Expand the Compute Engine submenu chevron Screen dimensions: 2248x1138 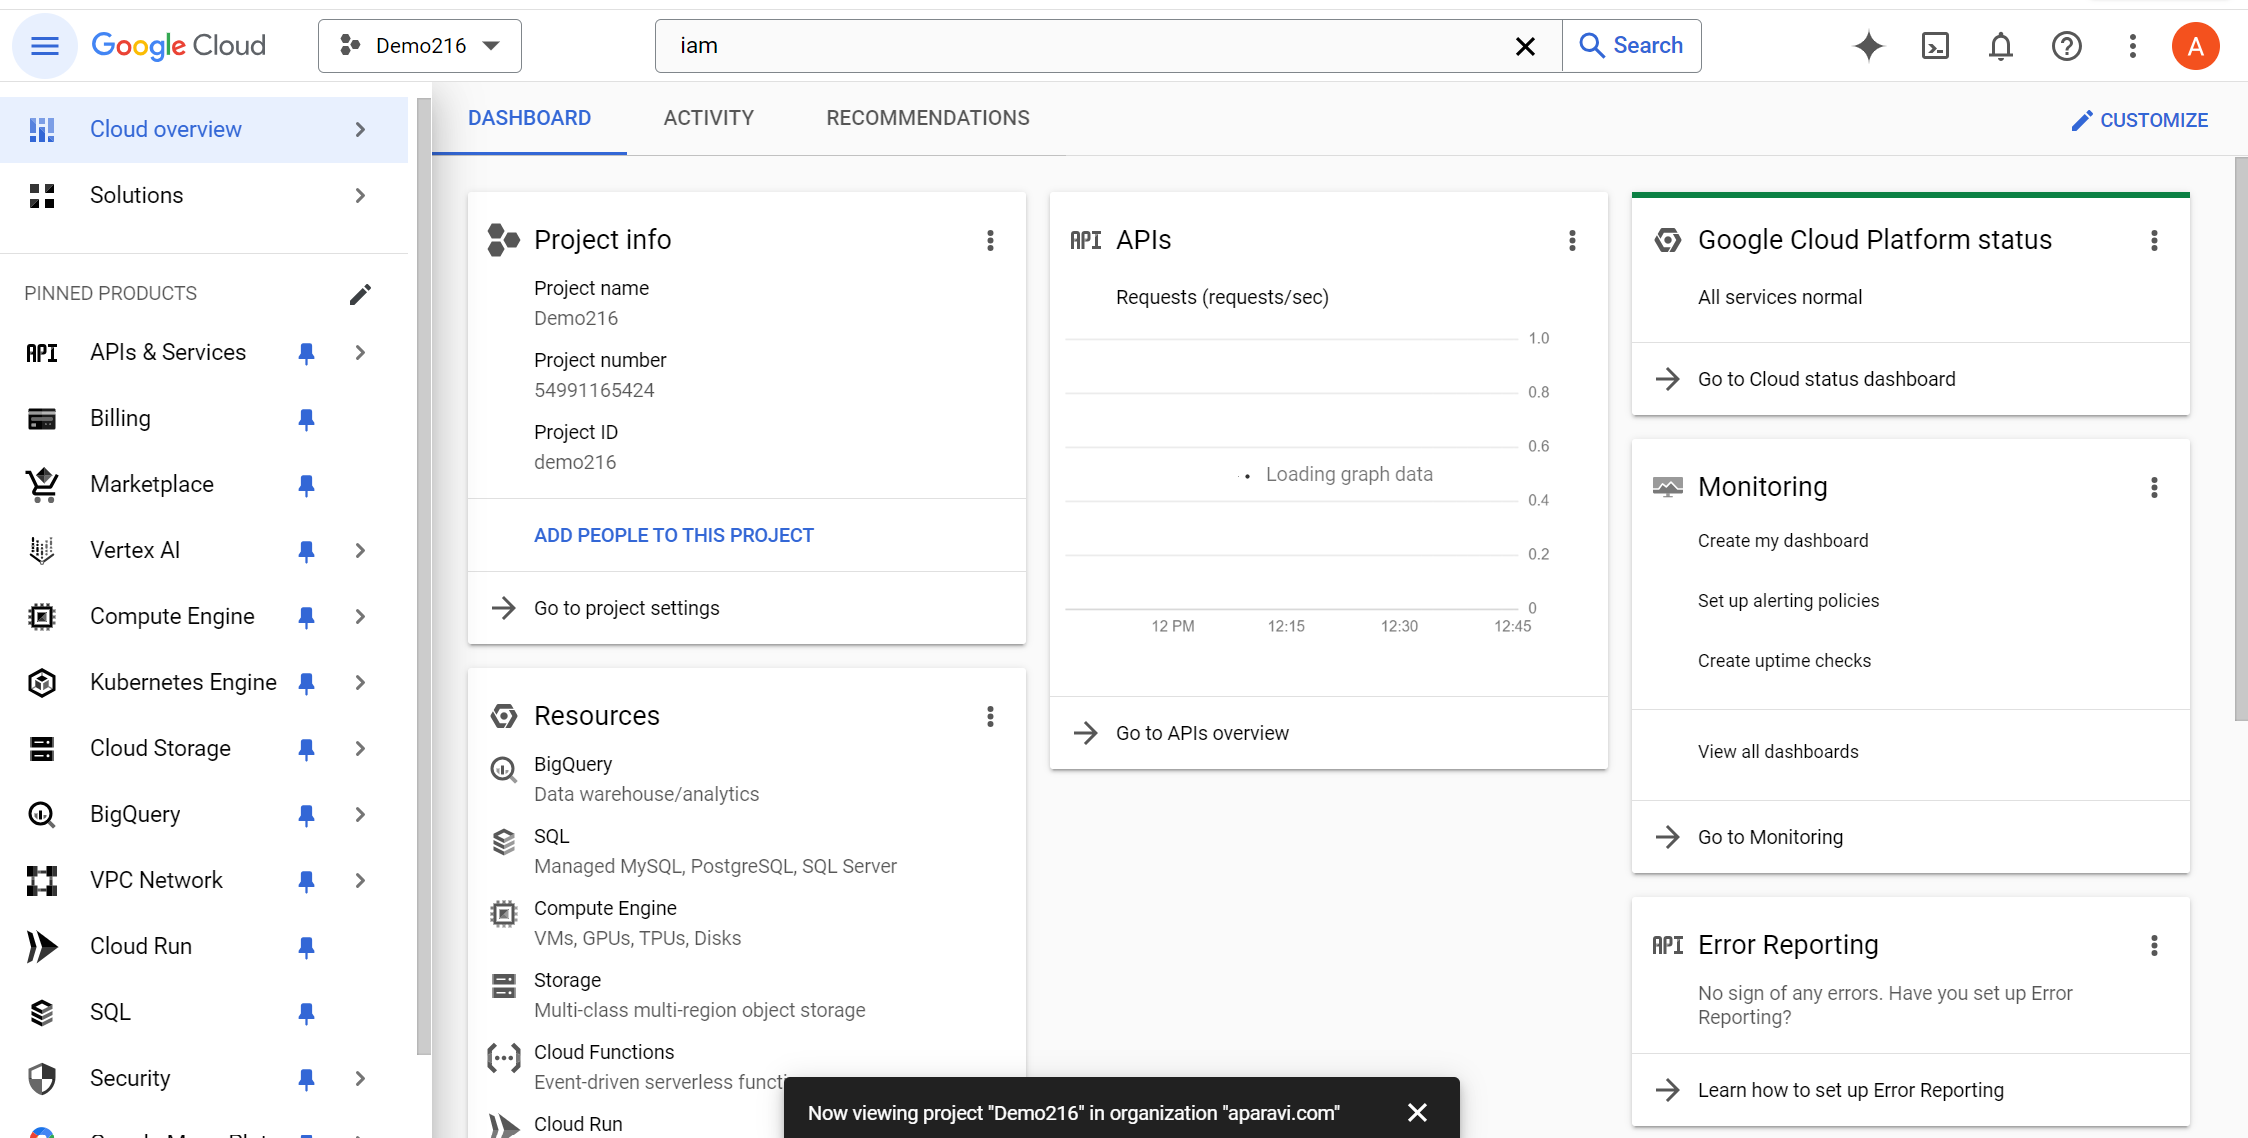(x=360, y=617)
